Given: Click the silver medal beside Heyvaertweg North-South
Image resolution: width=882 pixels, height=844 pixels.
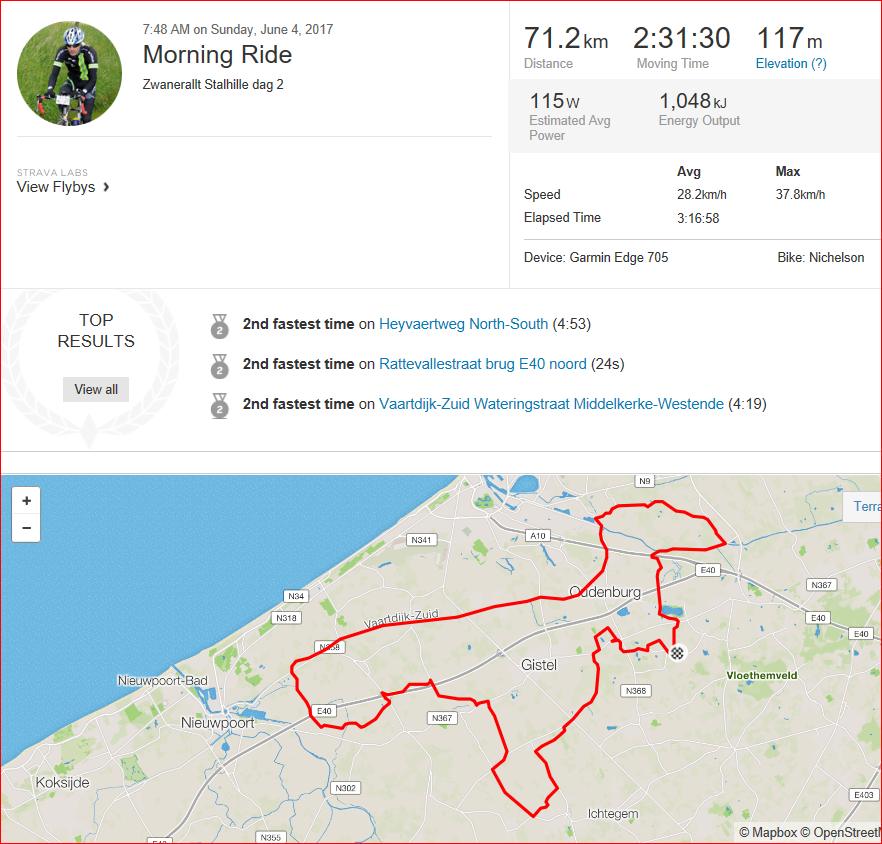Looking at the screenshot, I should [x=219, y=326].
